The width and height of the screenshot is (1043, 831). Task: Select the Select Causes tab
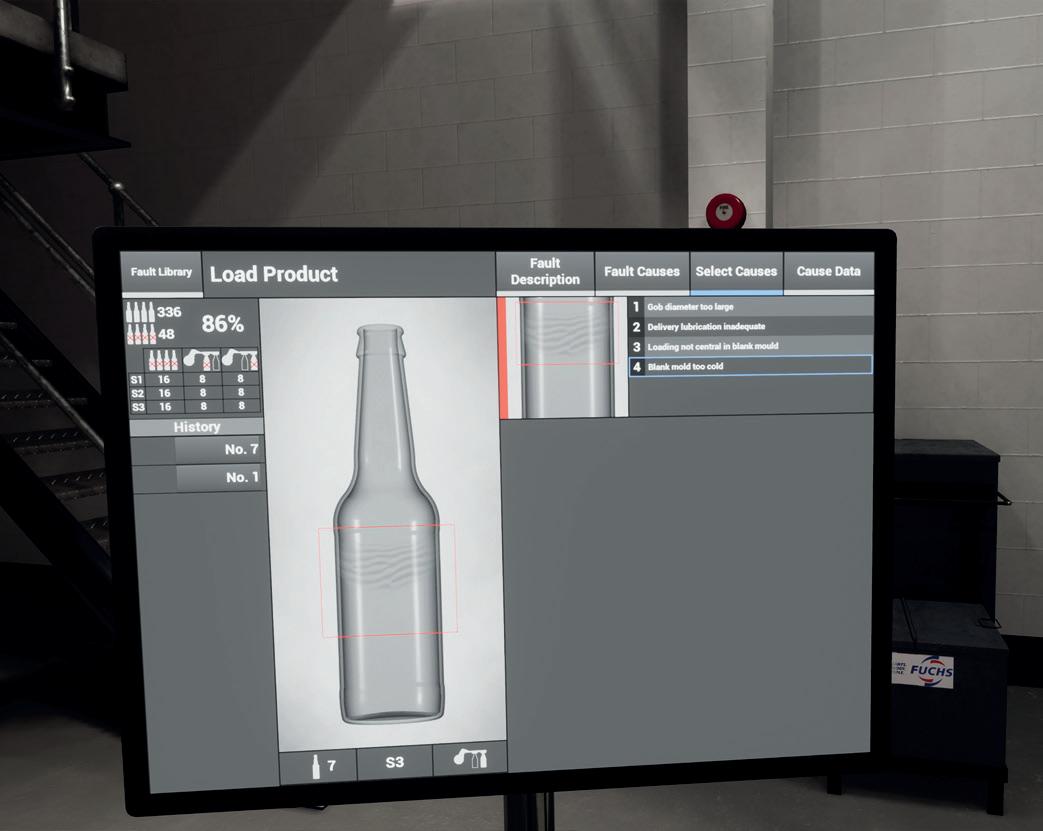click(x=736, y=272)
